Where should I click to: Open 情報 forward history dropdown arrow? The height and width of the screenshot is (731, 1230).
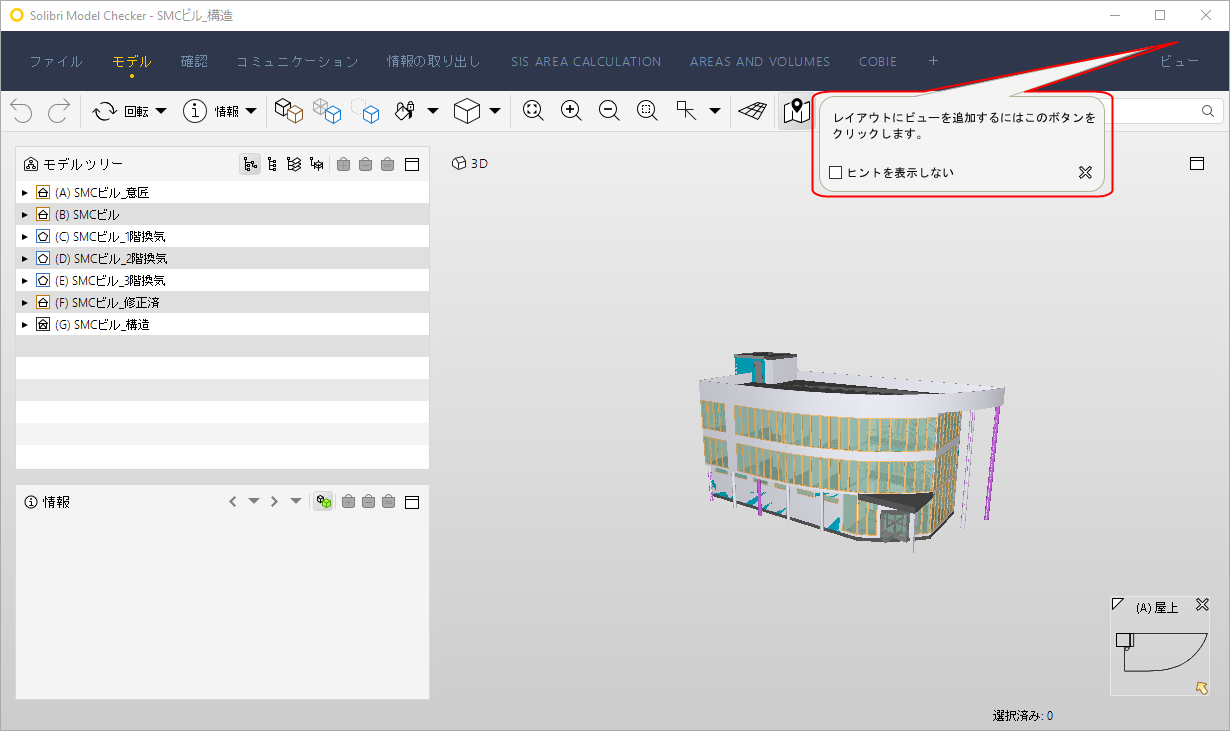(296, 501)
